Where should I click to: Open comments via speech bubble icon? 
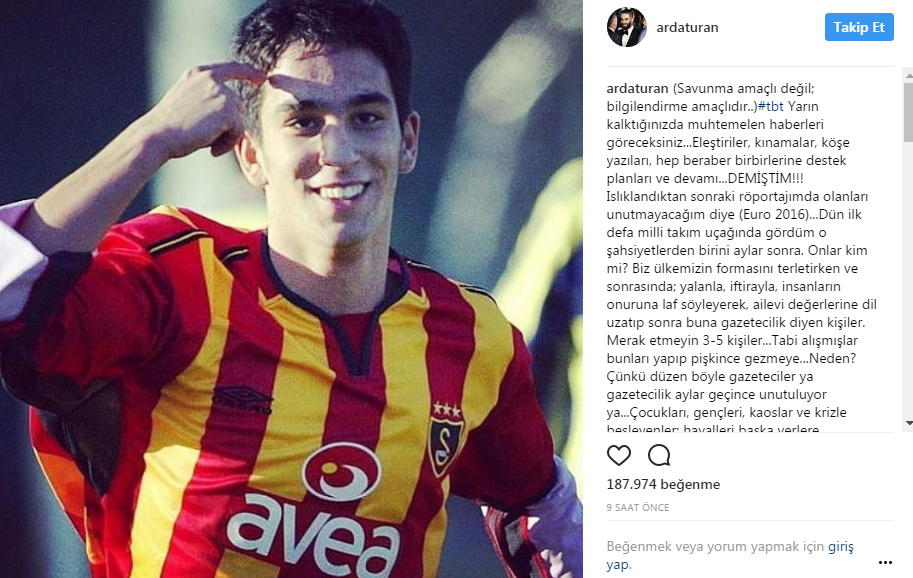tap(659, 455)
